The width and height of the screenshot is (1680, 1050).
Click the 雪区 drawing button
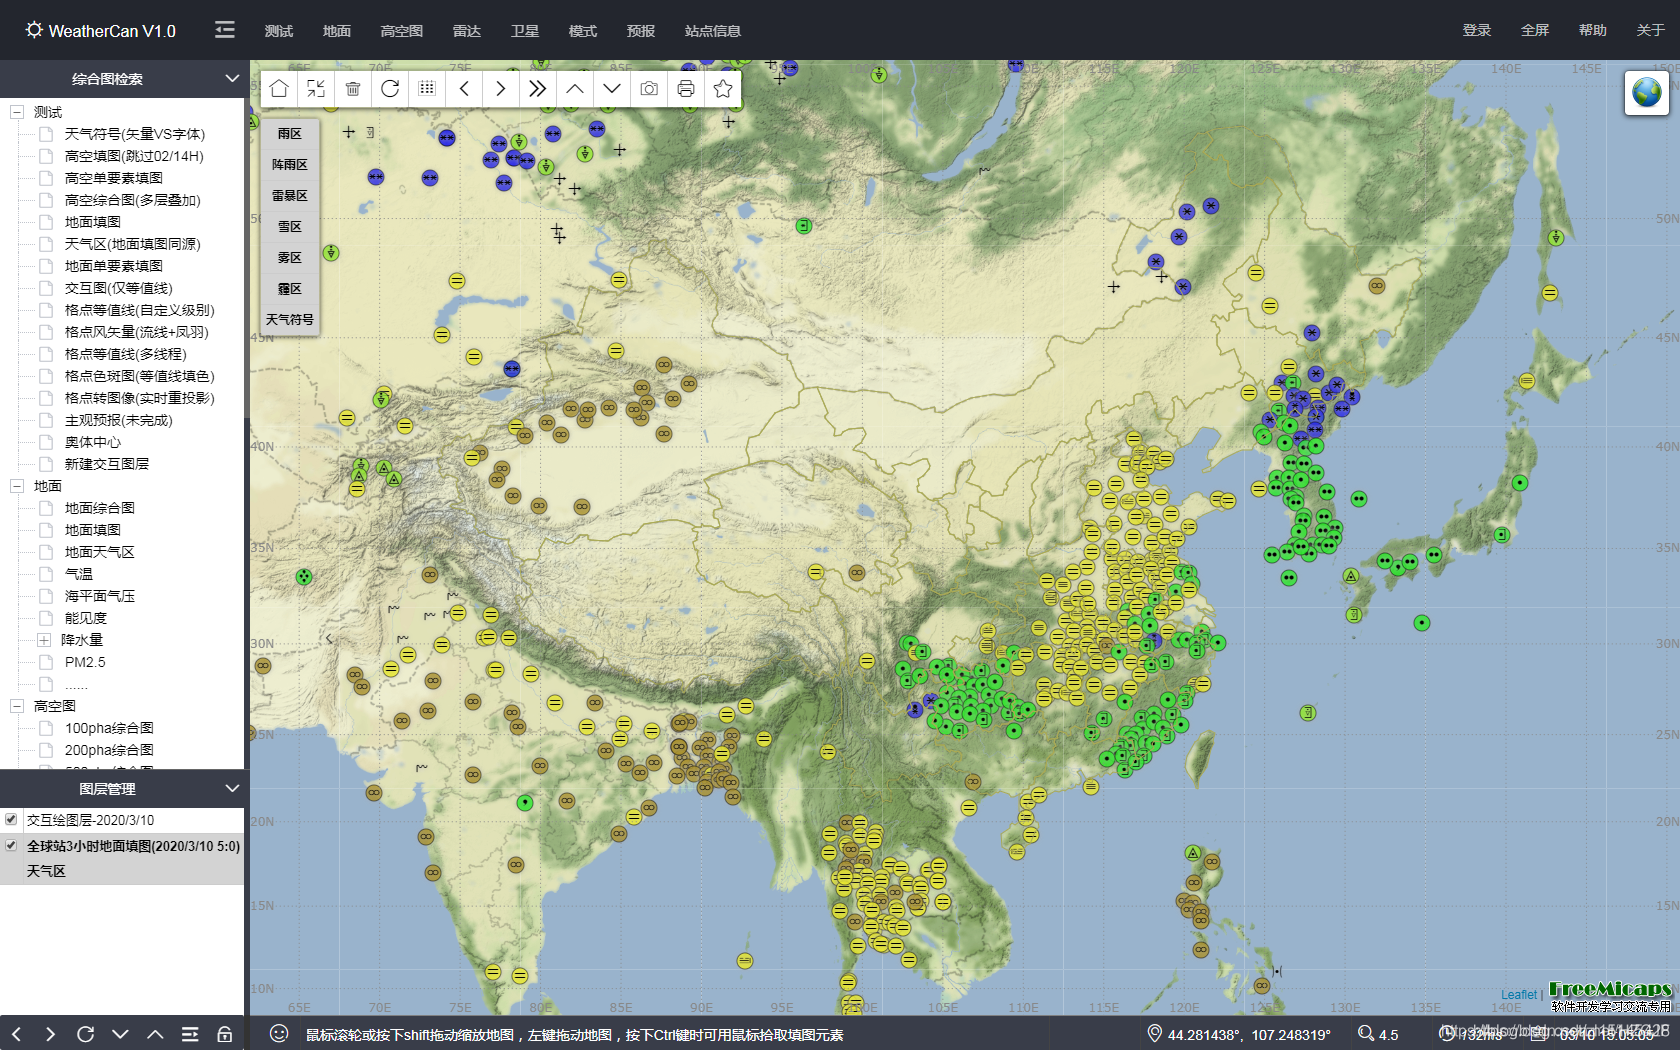pyautogui.click(x=290, y=227)
